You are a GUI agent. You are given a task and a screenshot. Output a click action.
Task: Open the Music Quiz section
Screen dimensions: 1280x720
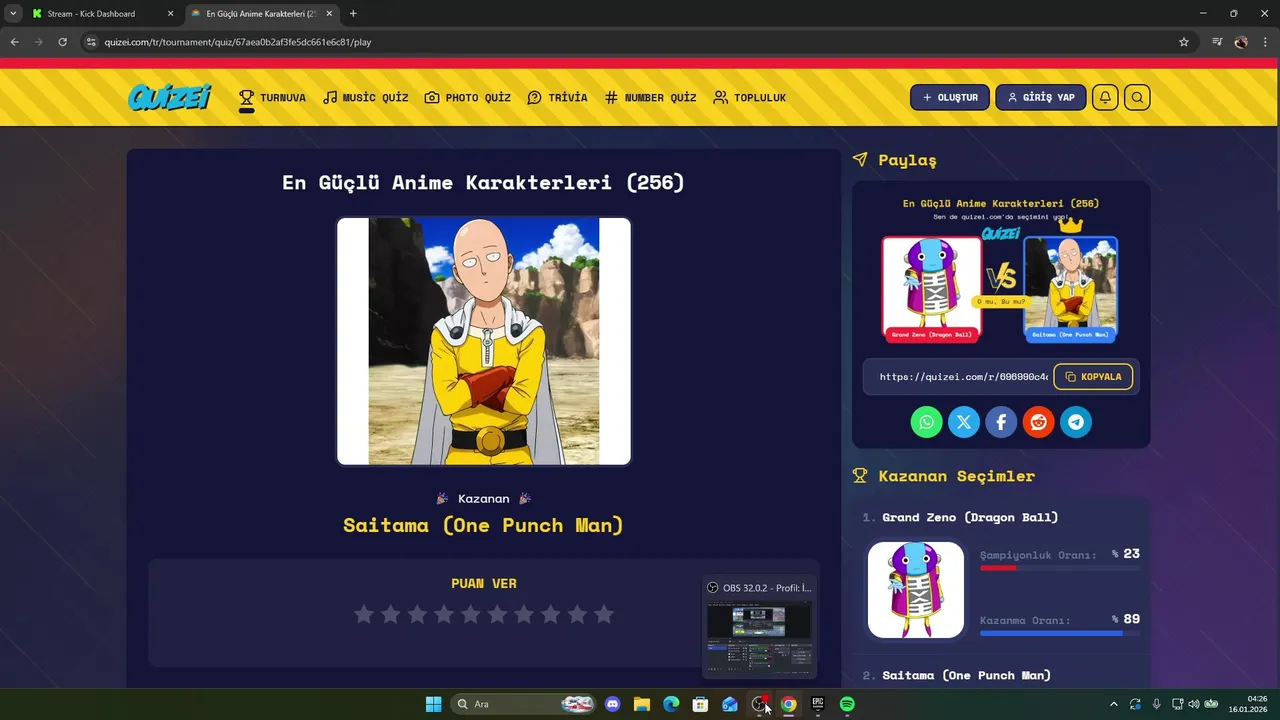pyautogui.click(x=366, y=98)
